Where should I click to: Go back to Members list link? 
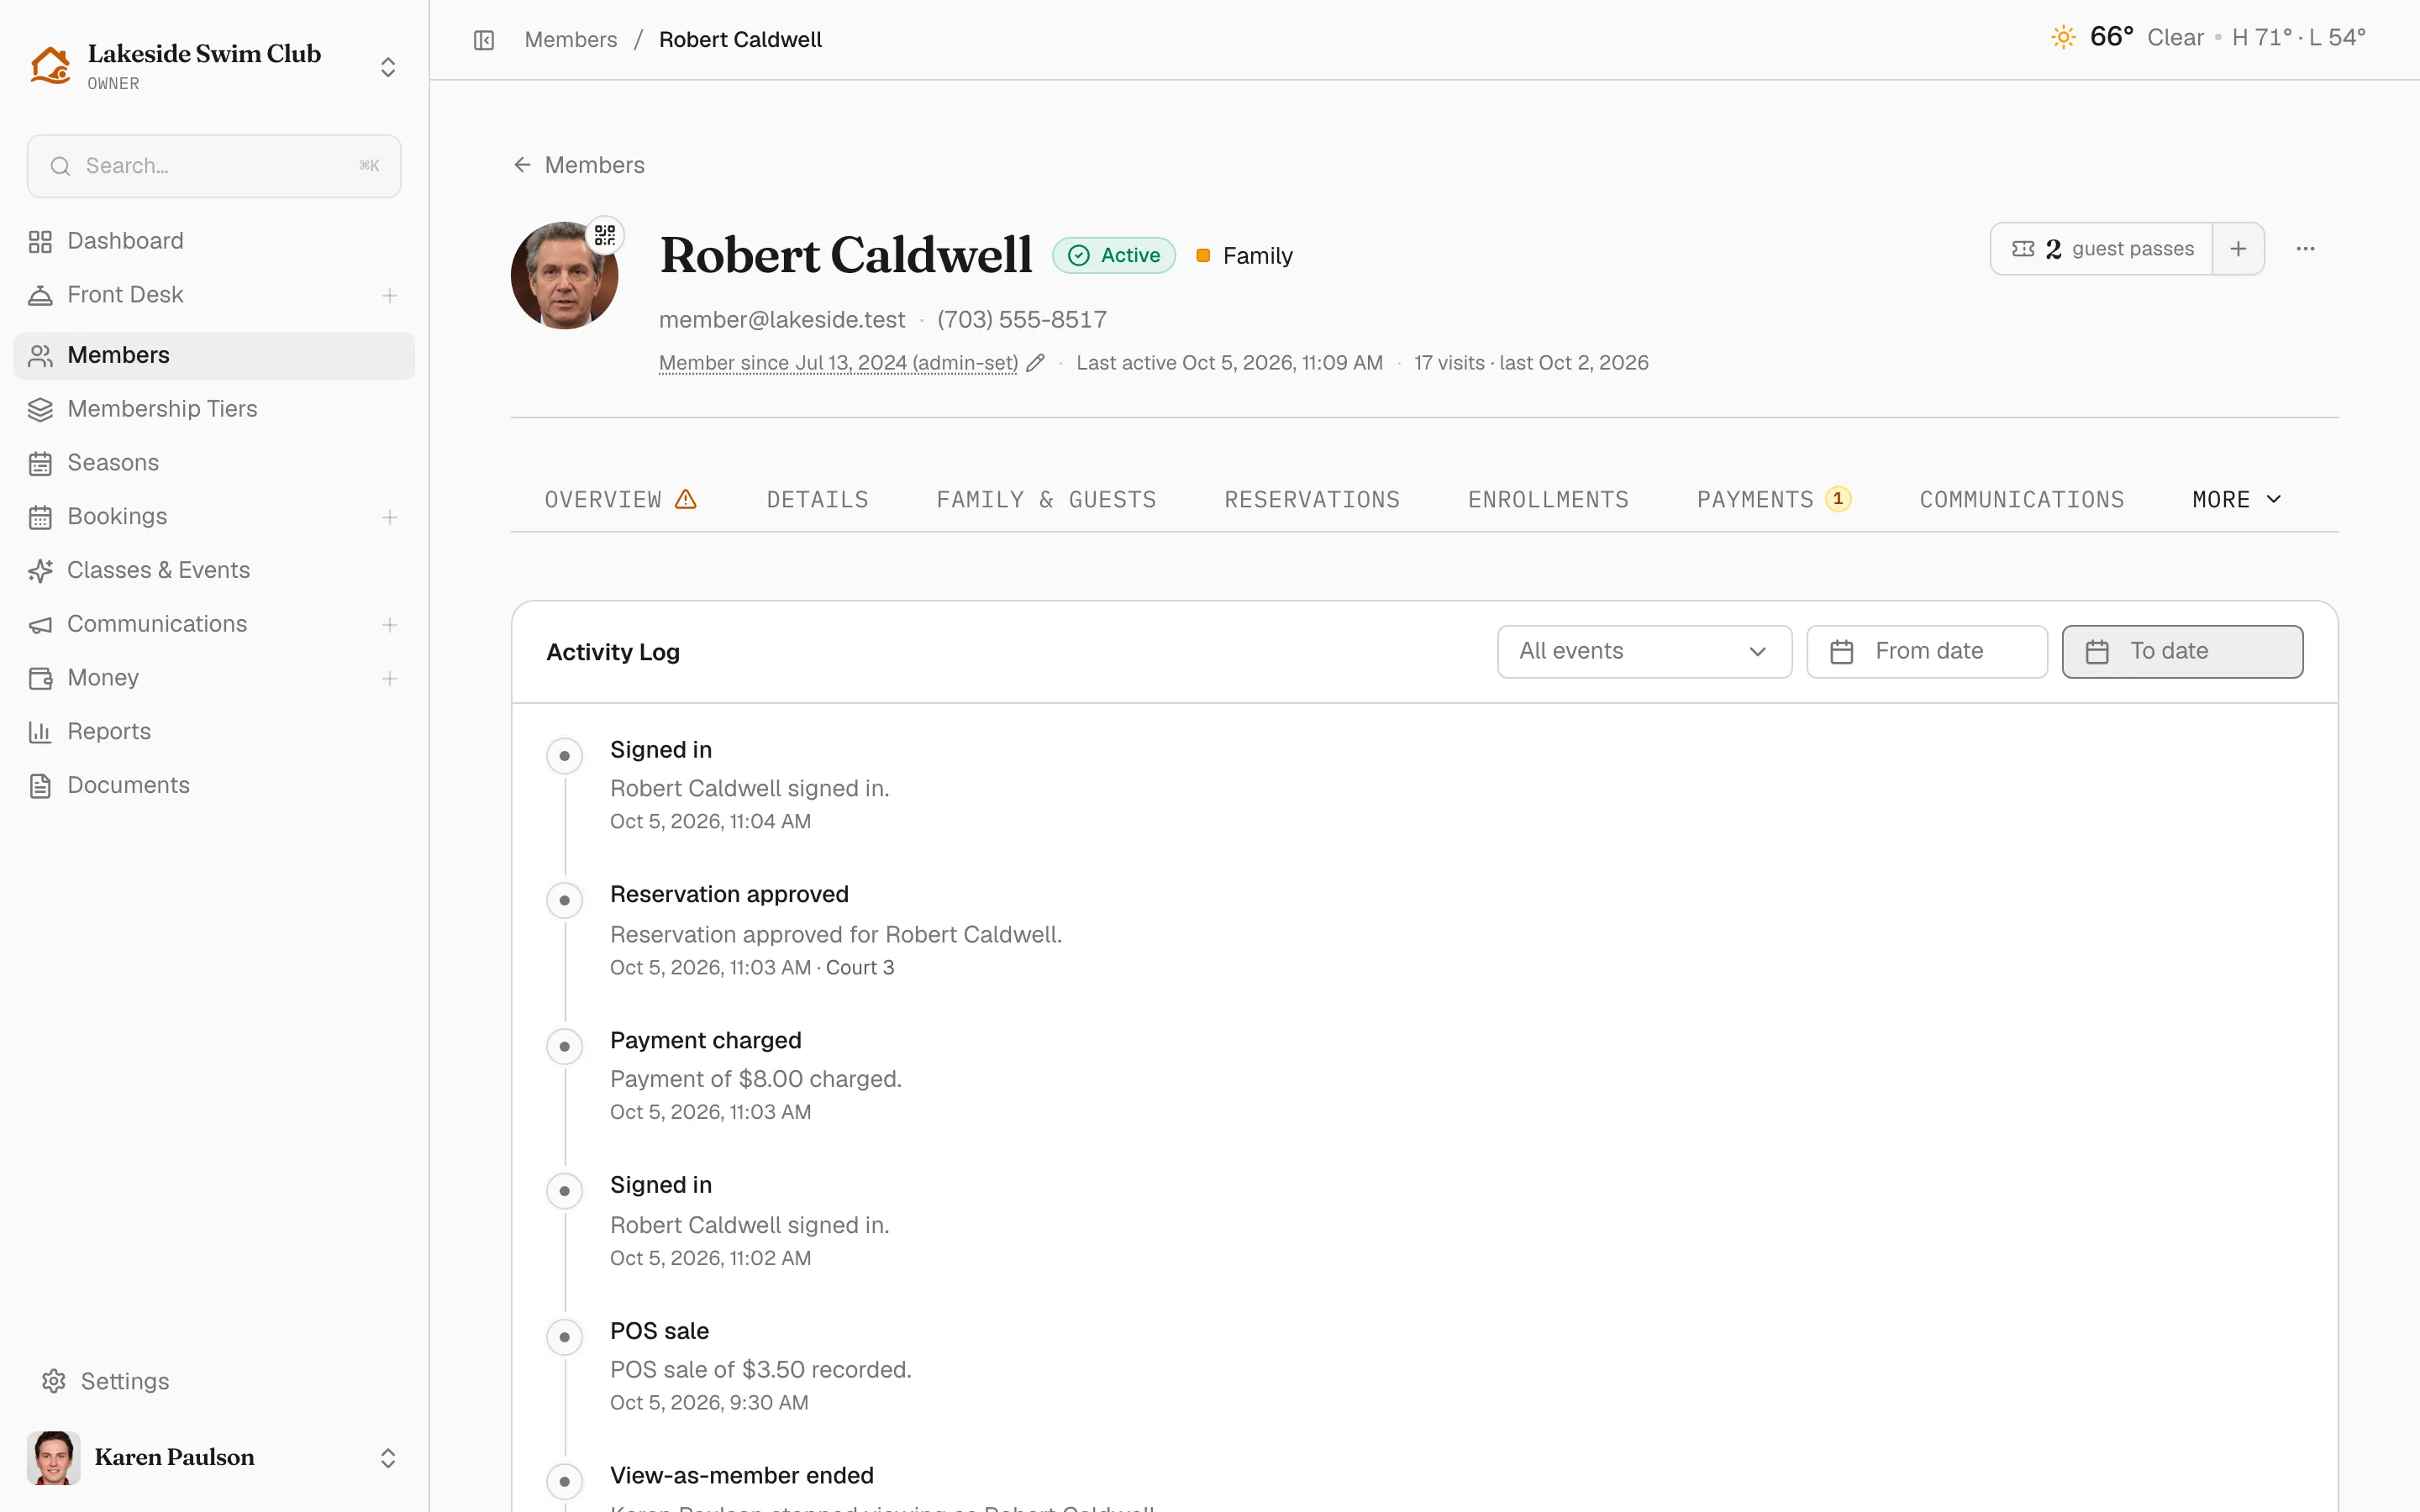pos(578,165)
